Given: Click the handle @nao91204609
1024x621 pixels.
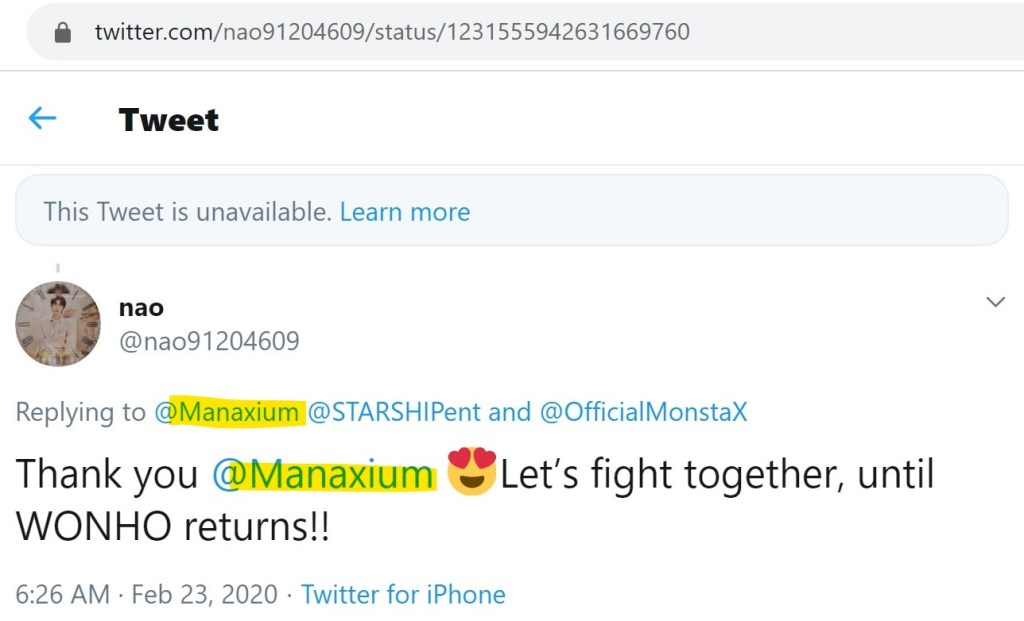Looking at the screenshot, I should coord(209,342).
